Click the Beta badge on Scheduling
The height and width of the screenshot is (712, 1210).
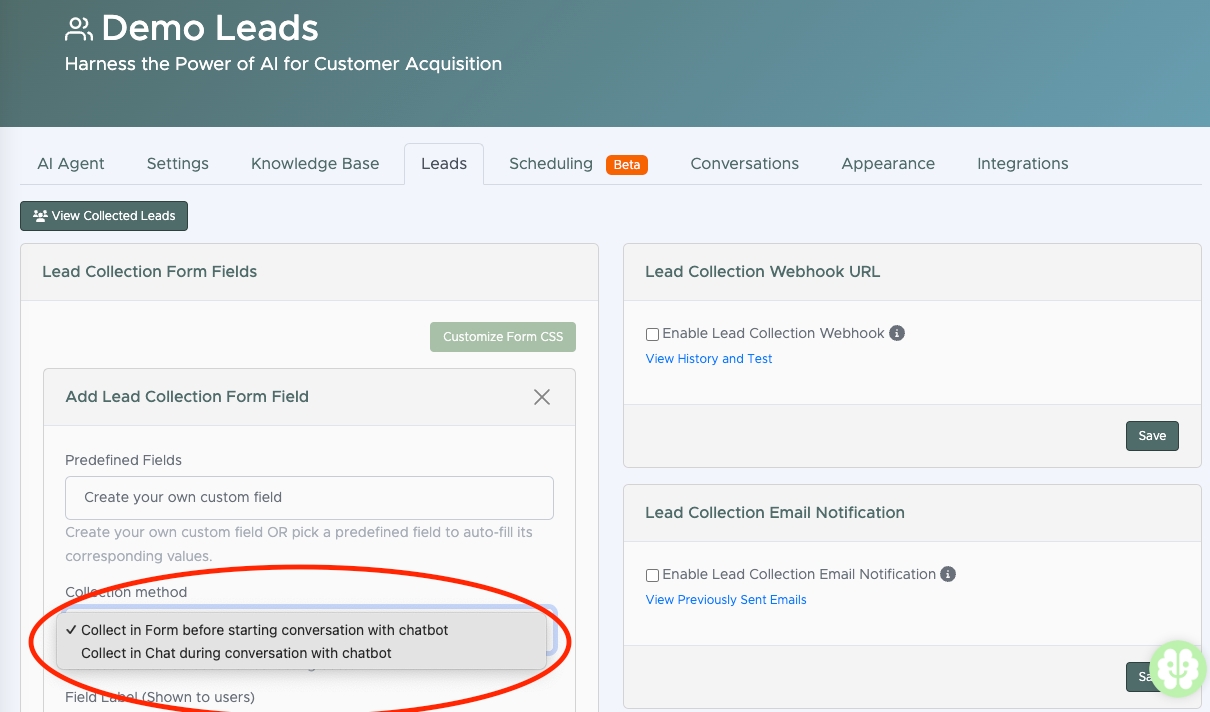pos(627,164)
